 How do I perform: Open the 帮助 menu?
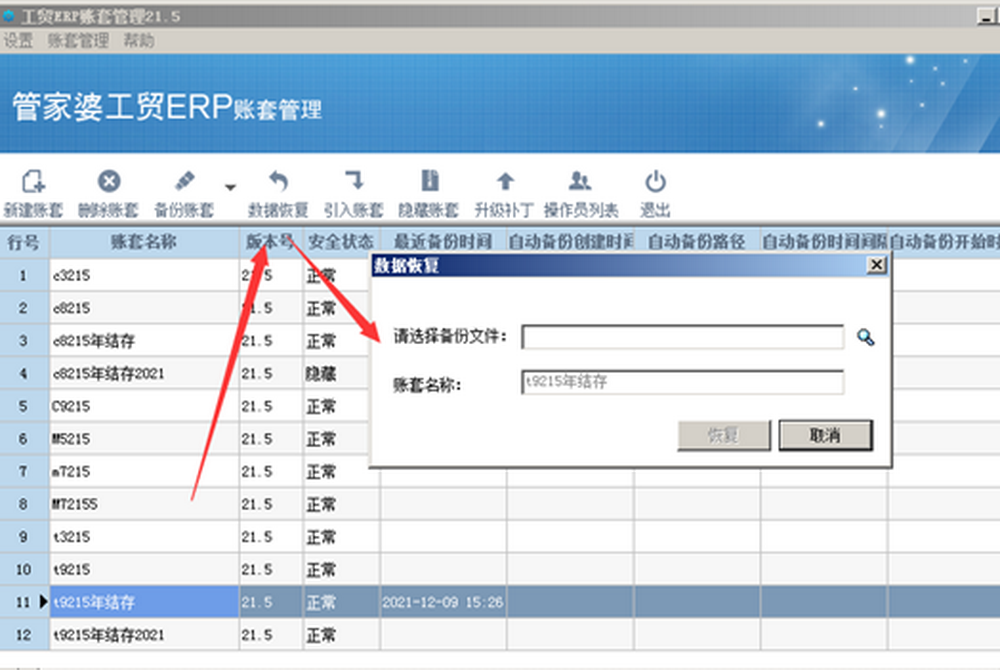click(x=139, y=41)
